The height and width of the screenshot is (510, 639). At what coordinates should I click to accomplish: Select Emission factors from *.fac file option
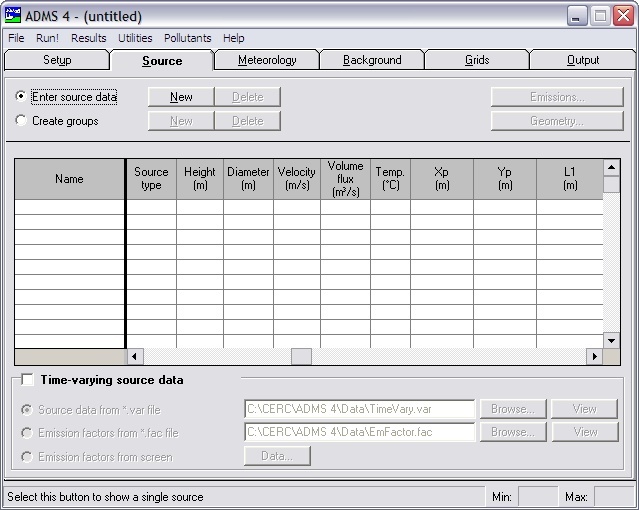point(27,433)
